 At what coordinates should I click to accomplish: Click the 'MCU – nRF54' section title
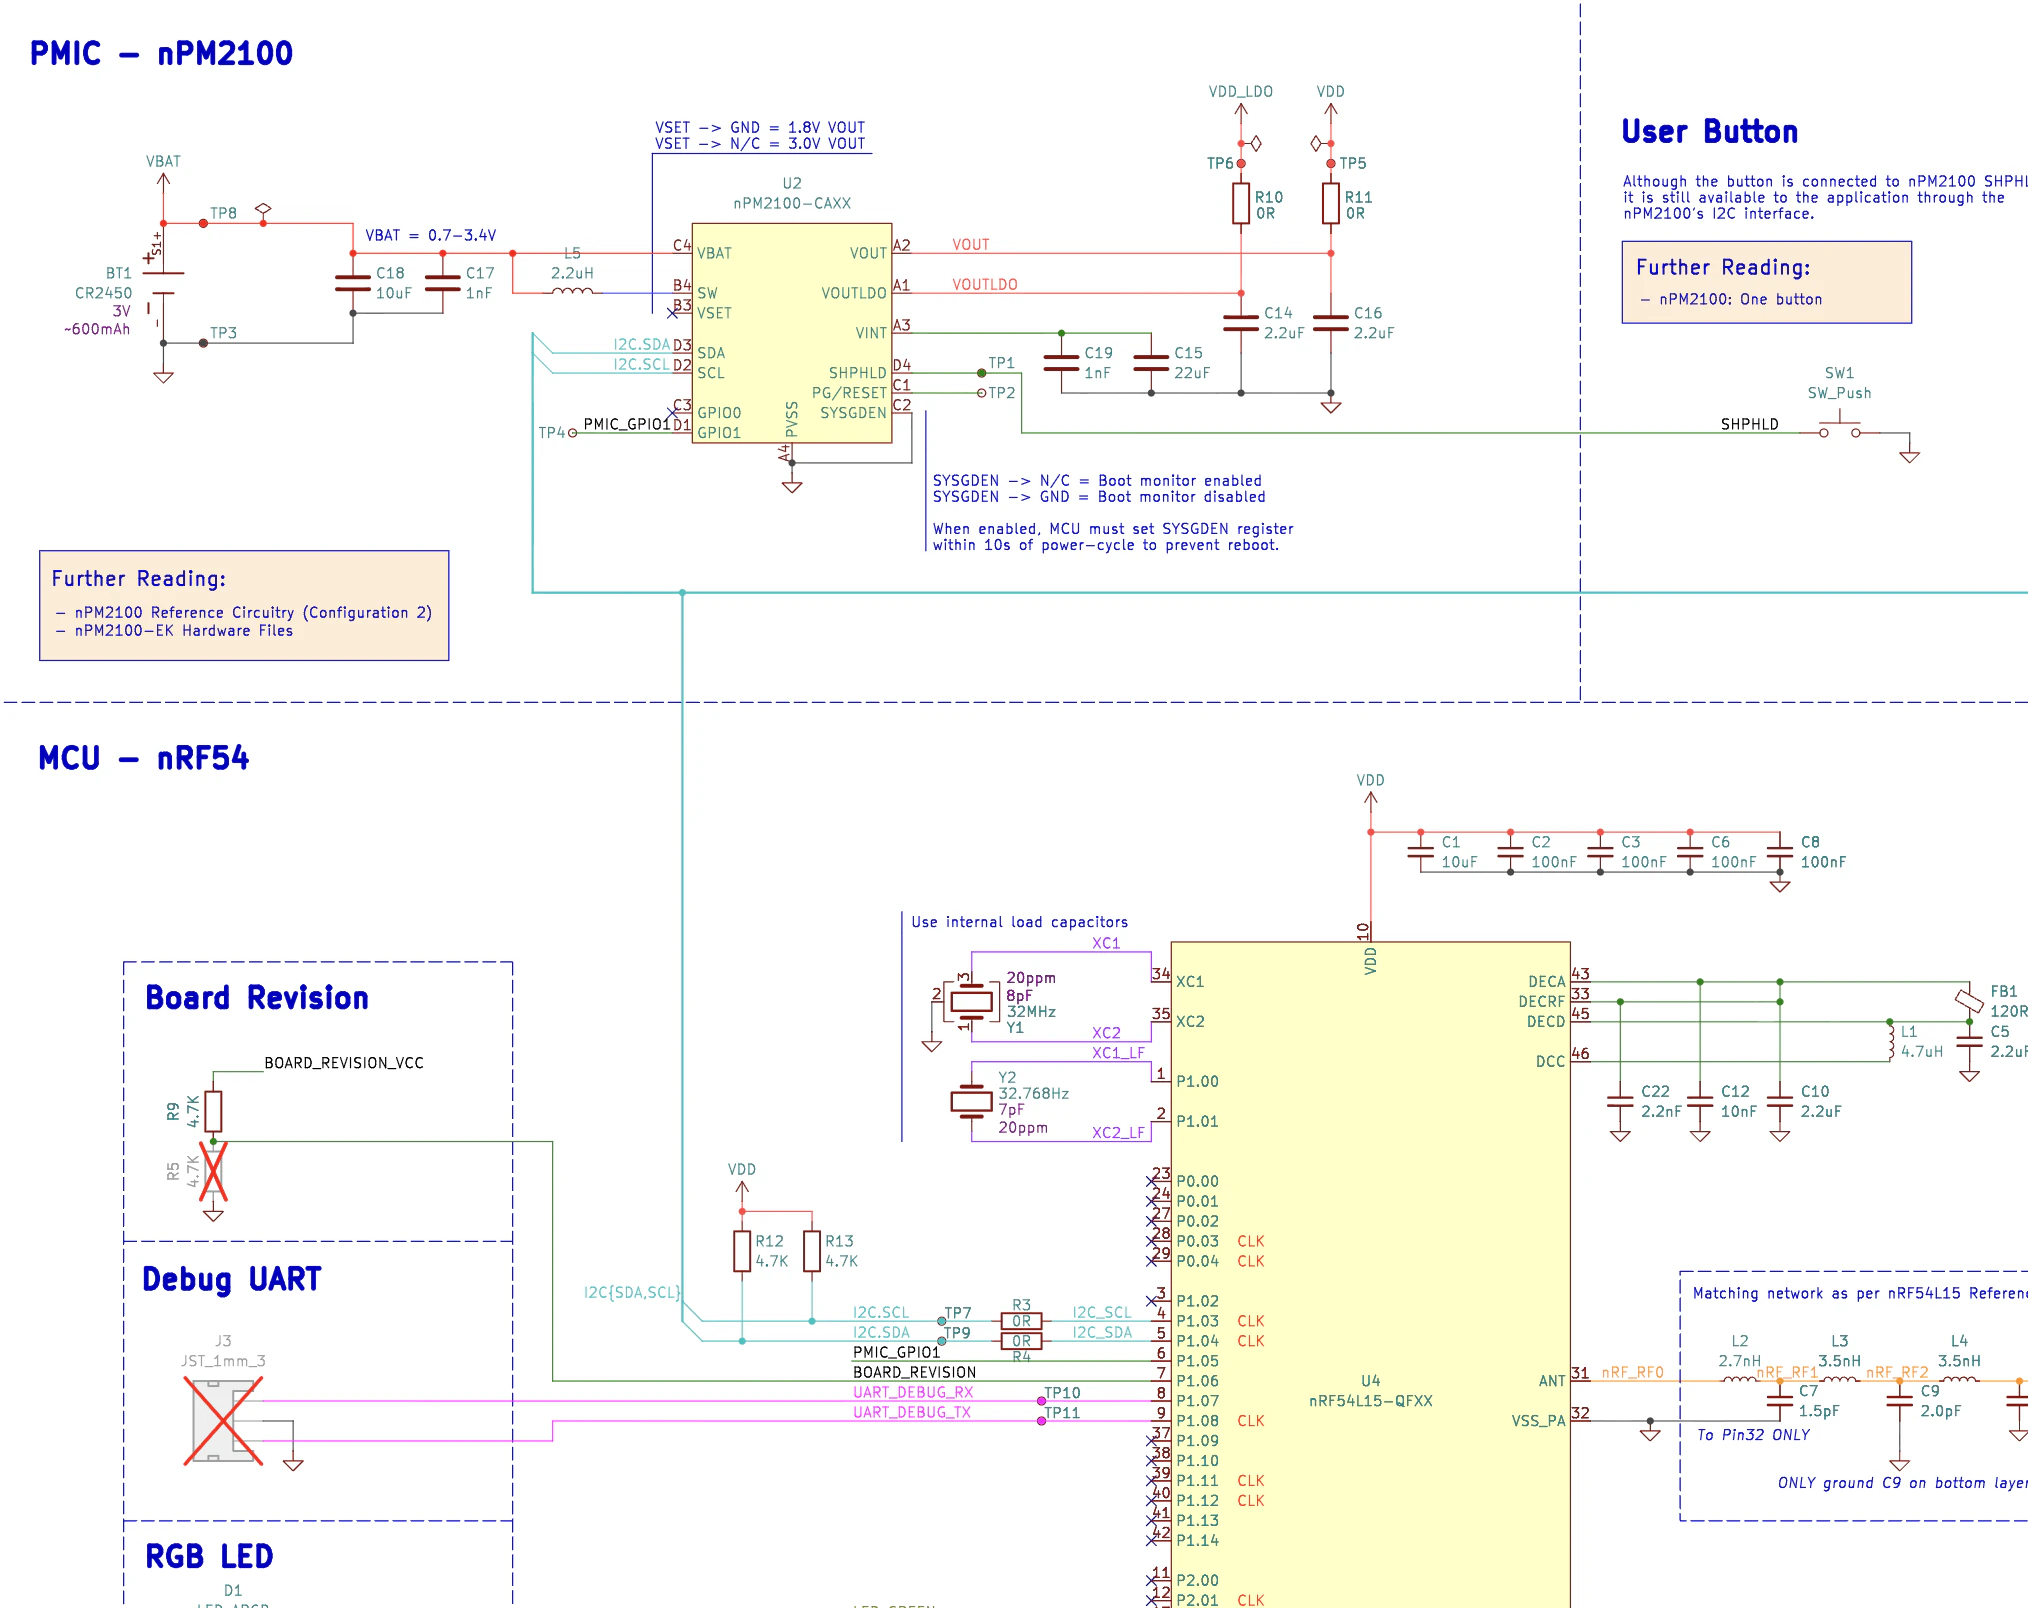coord(143,758)
